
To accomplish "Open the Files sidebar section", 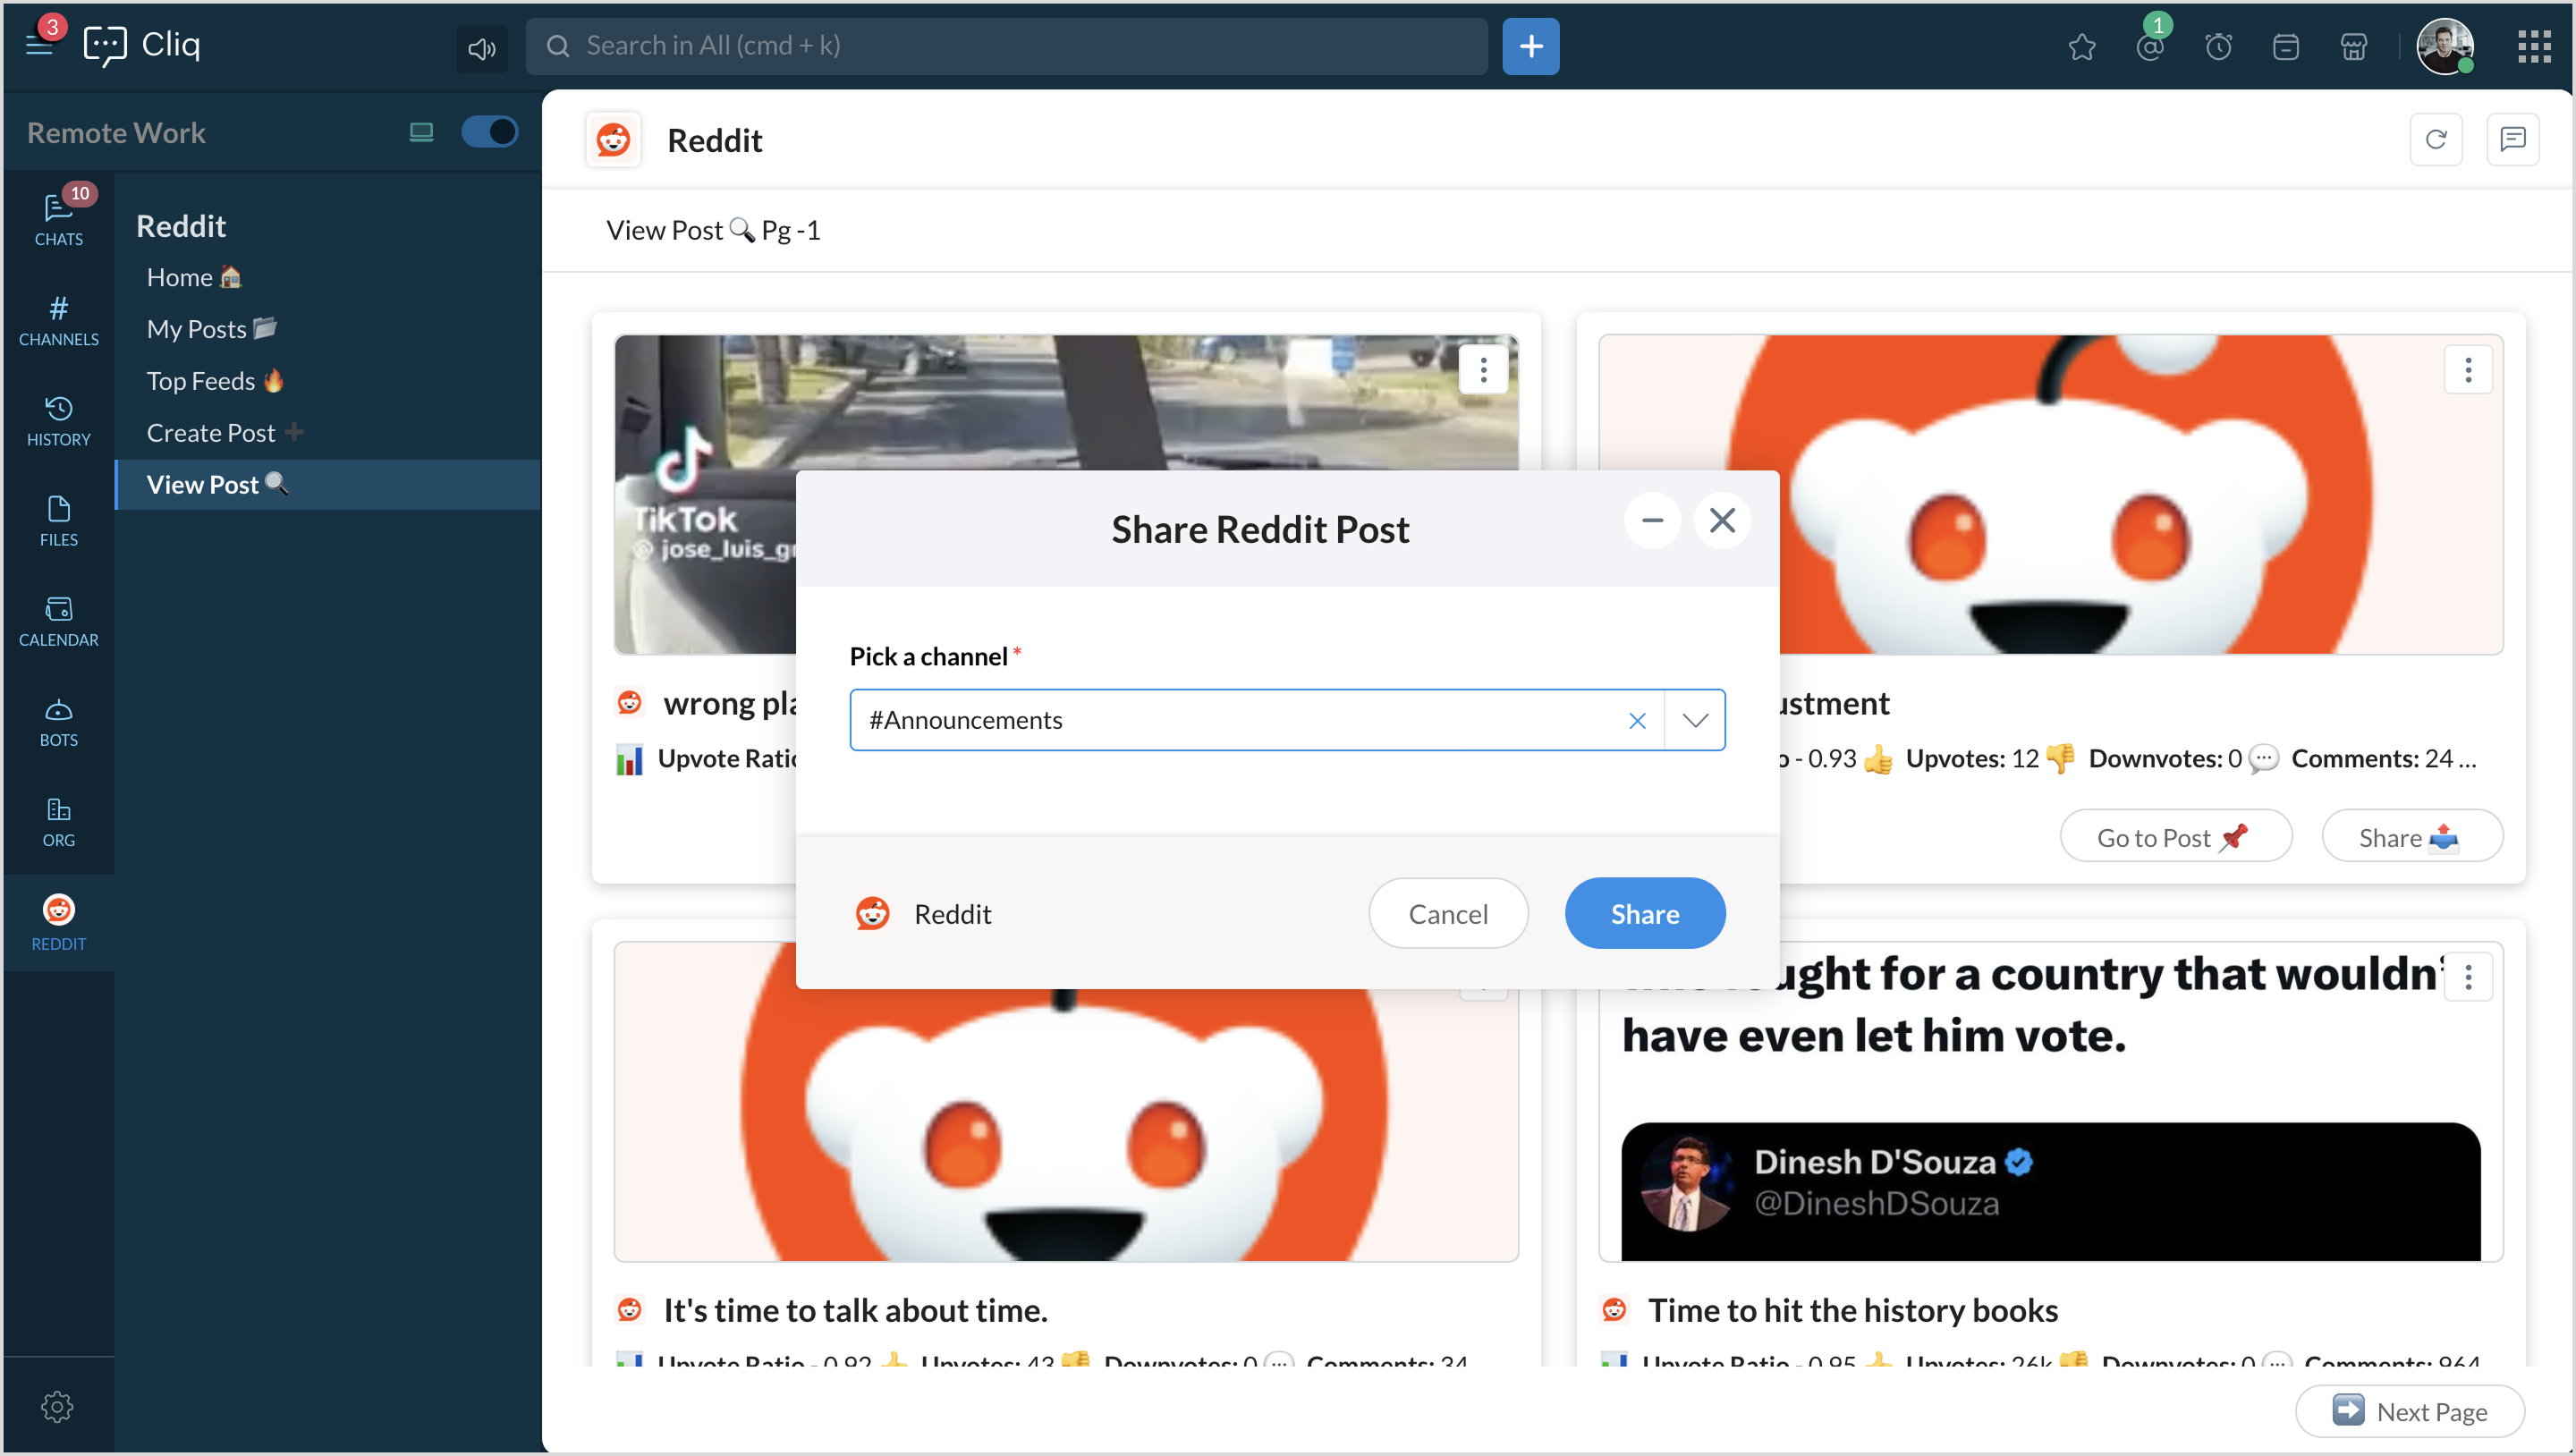I will tap(58, 521).
